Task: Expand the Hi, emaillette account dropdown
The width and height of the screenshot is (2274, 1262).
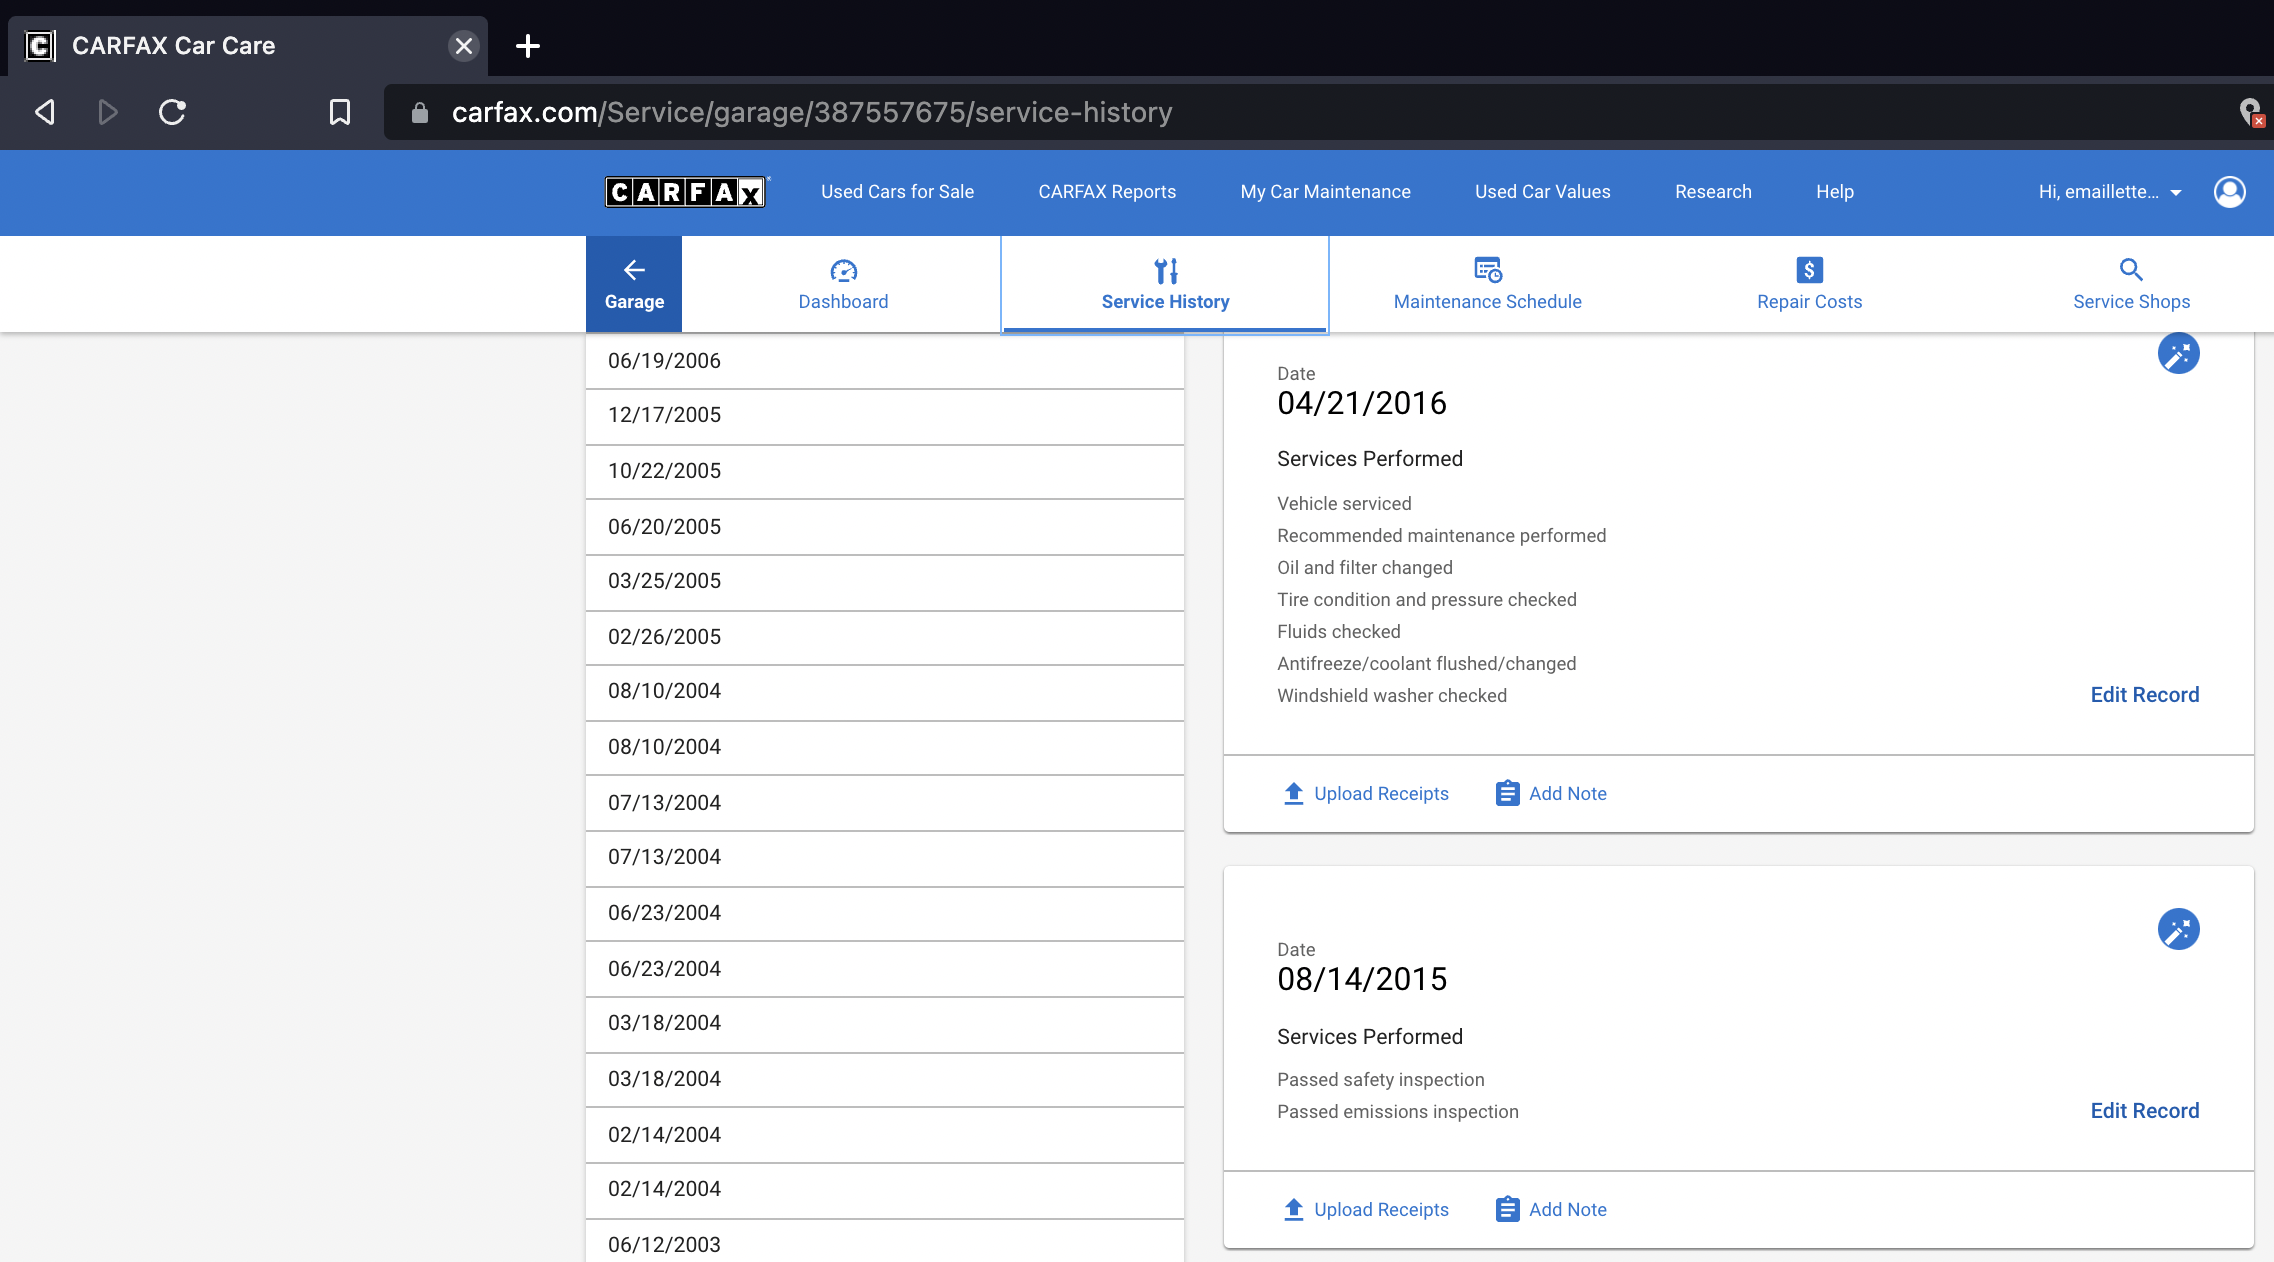Action: (2110, 191)
